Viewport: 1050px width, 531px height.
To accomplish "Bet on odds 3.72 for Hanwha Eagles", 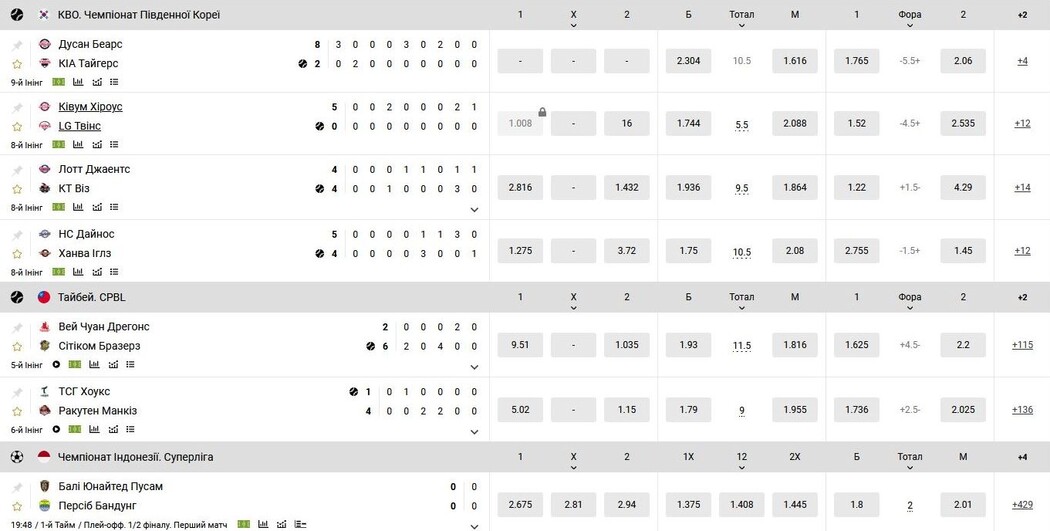I will 627,251.
